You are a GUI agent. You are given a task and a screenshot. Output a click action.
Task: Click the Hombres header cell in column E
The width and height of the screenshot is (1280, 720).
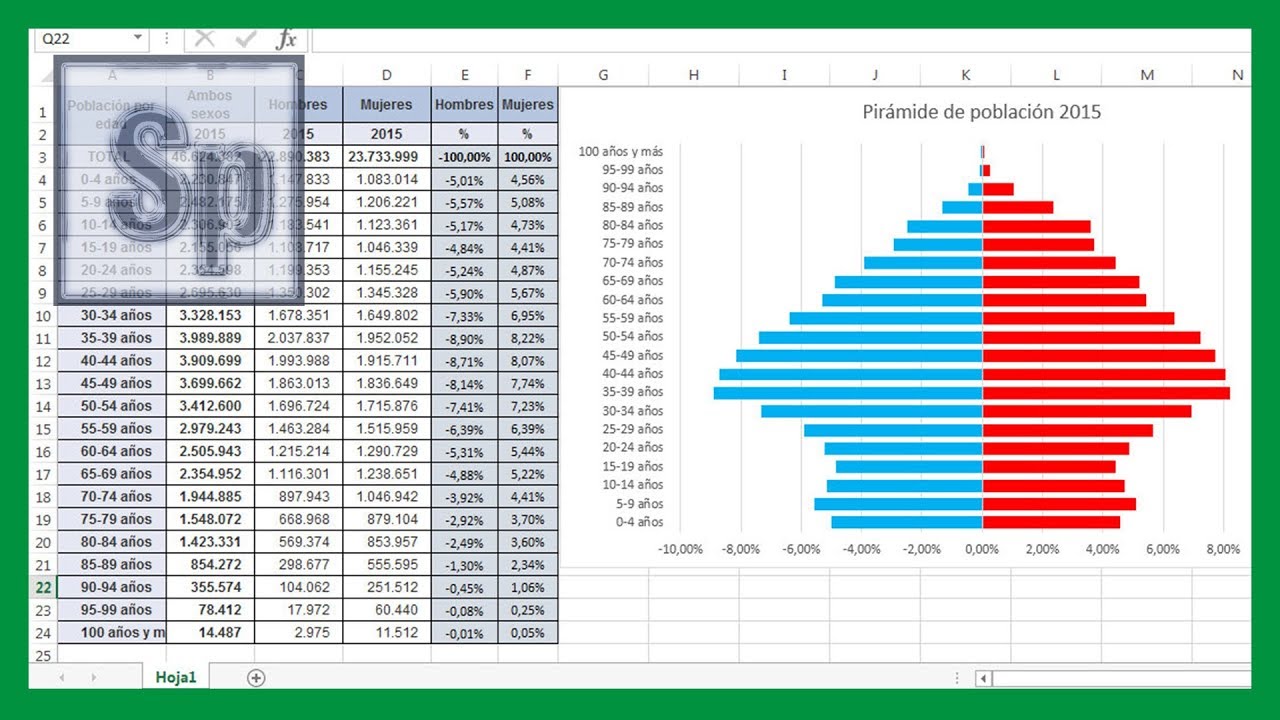(464, 104)
